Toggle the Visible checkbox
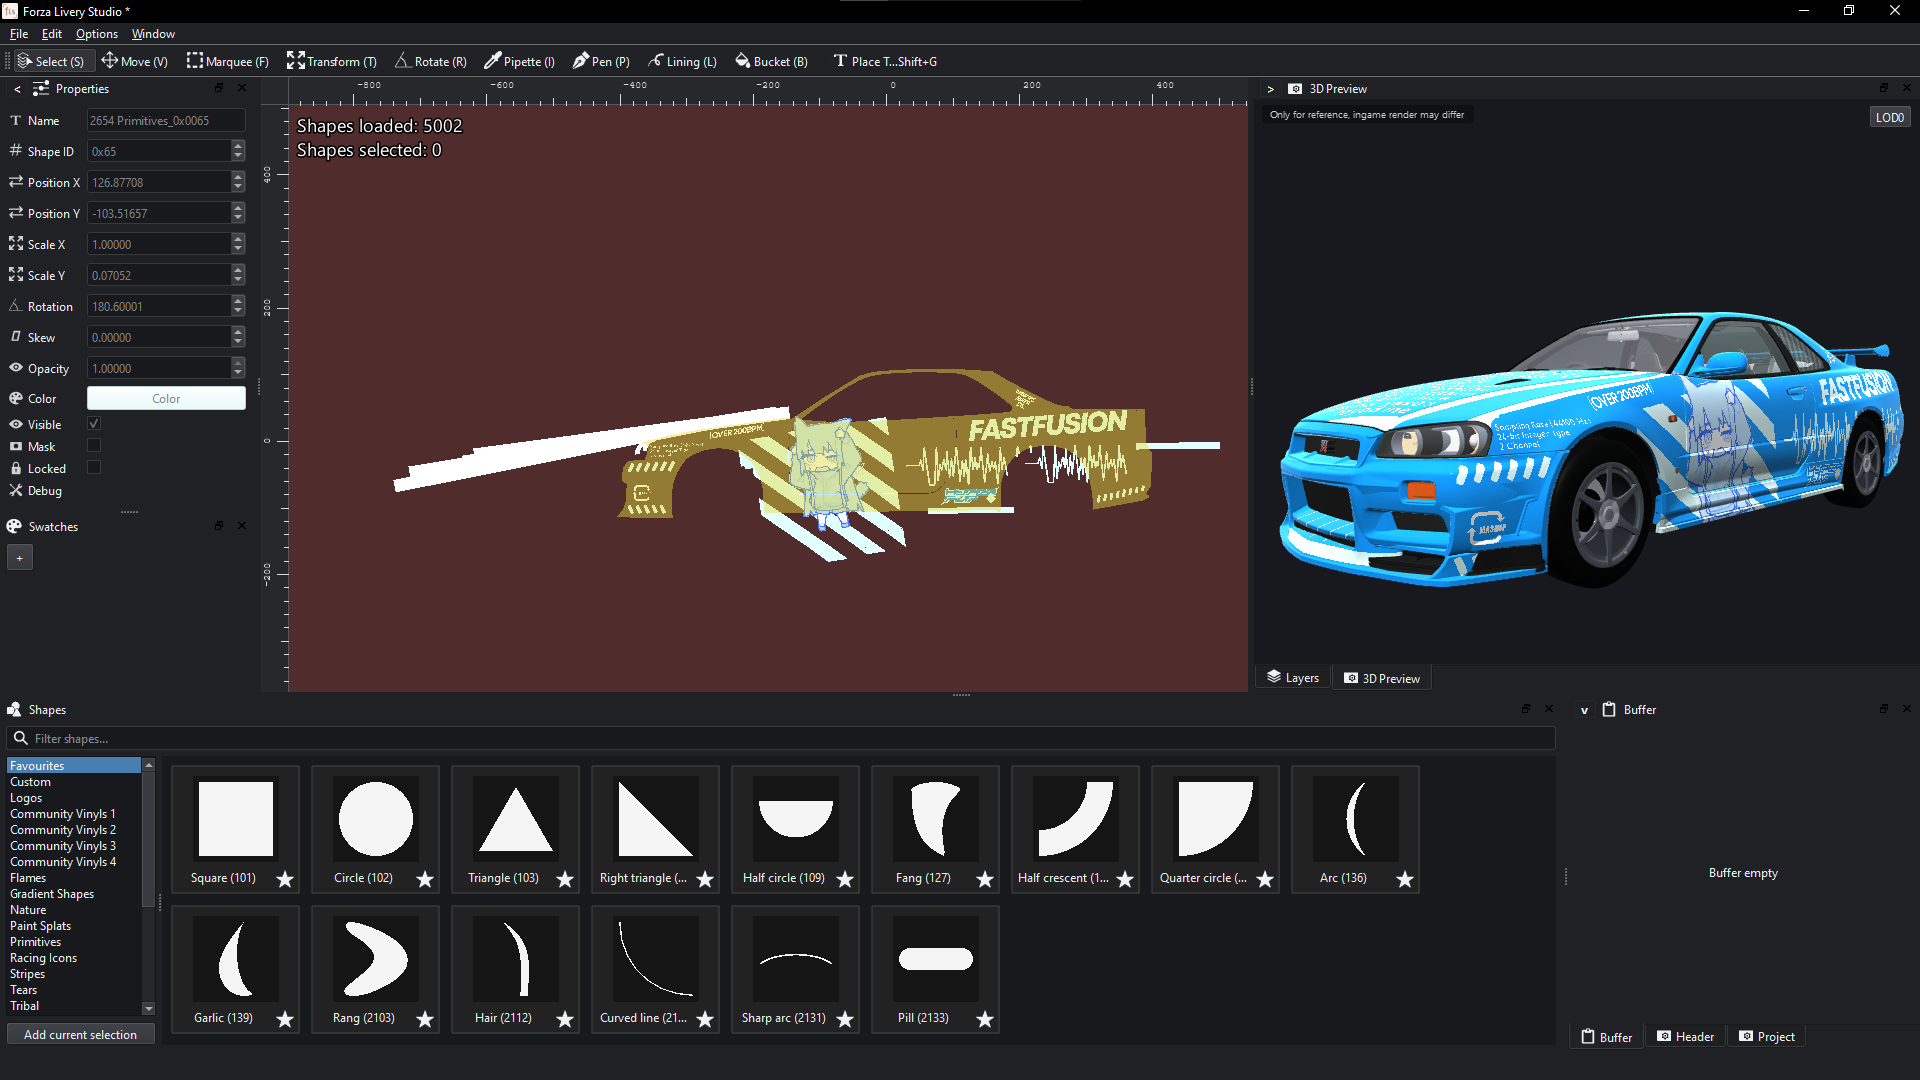The image size is (1920, 1080). 94,424
